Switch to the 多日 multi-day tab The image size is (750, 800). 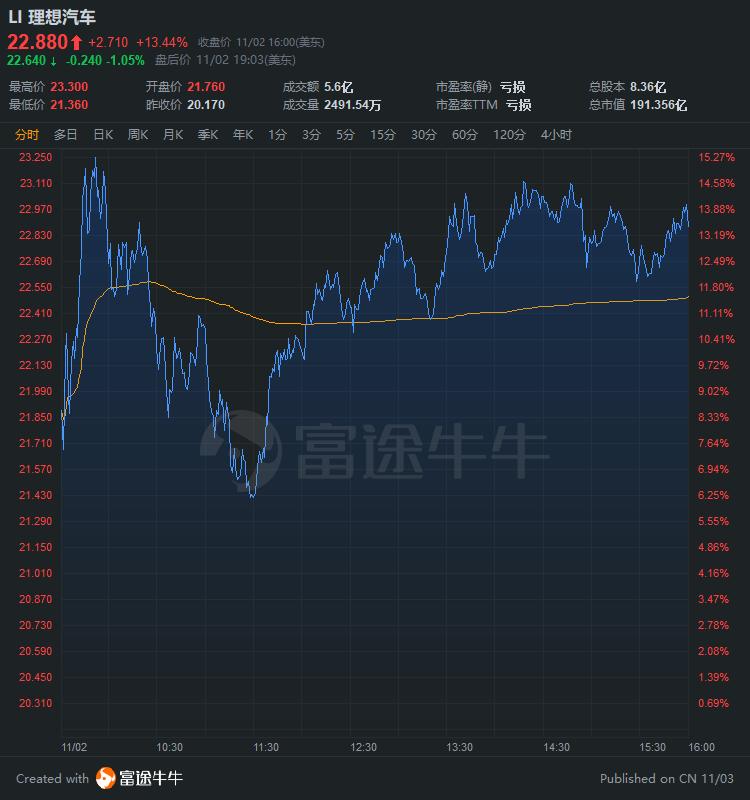click(66, 135)
